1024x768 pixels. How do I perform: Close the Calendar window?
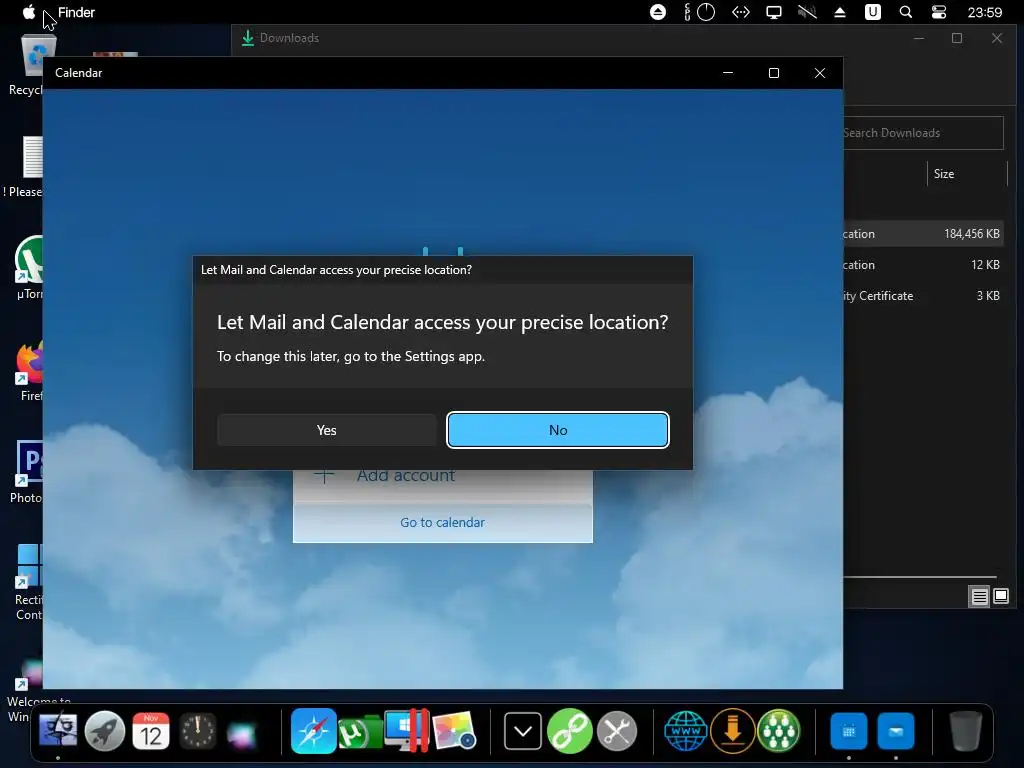coord(820,73)
